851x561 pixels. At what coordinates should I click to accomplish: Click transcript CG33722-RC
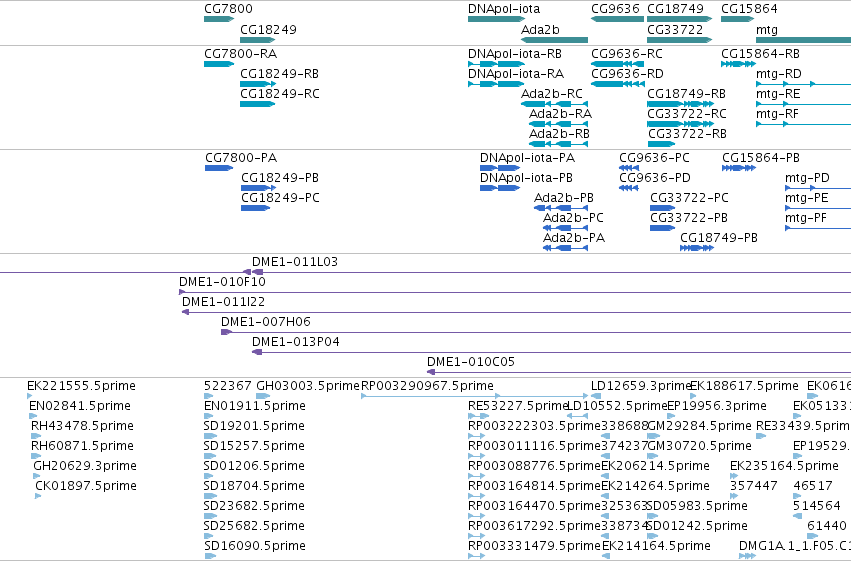tap(681, 124)
